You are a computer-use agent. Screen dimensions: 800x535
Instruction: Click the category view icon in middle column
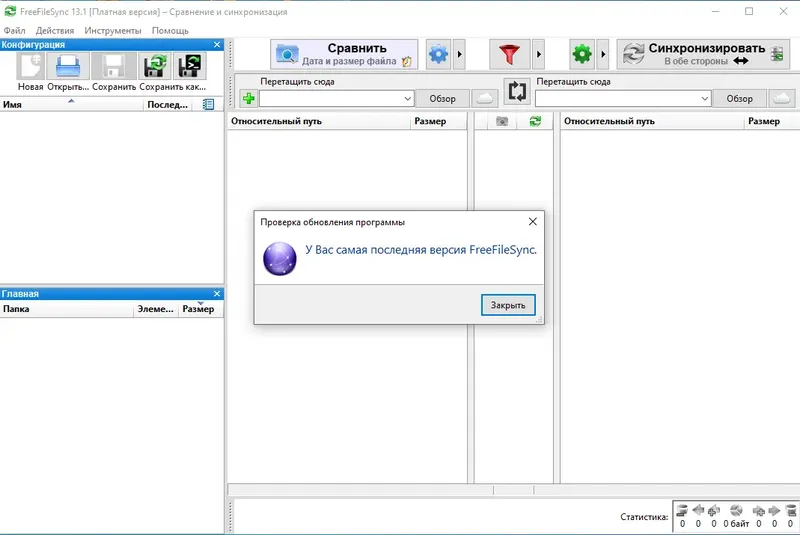(502, 121)
